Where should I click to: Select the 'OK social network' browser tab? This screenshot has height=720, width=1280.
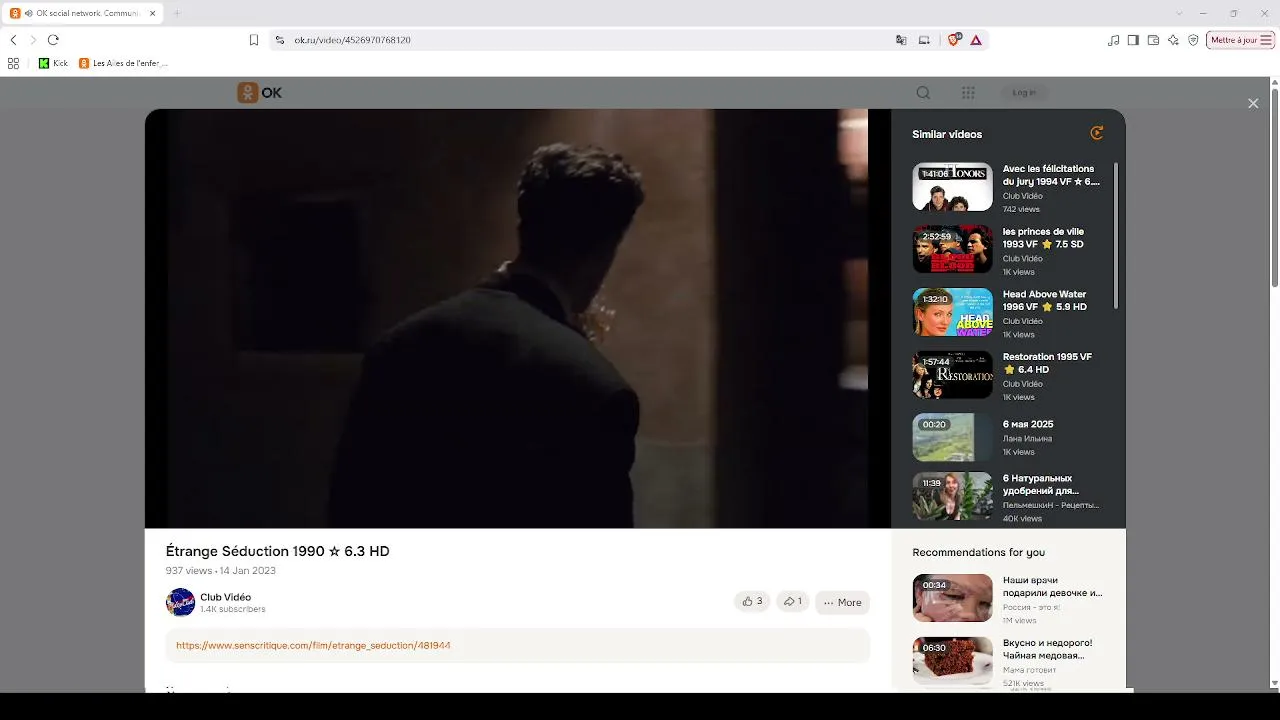82,13
